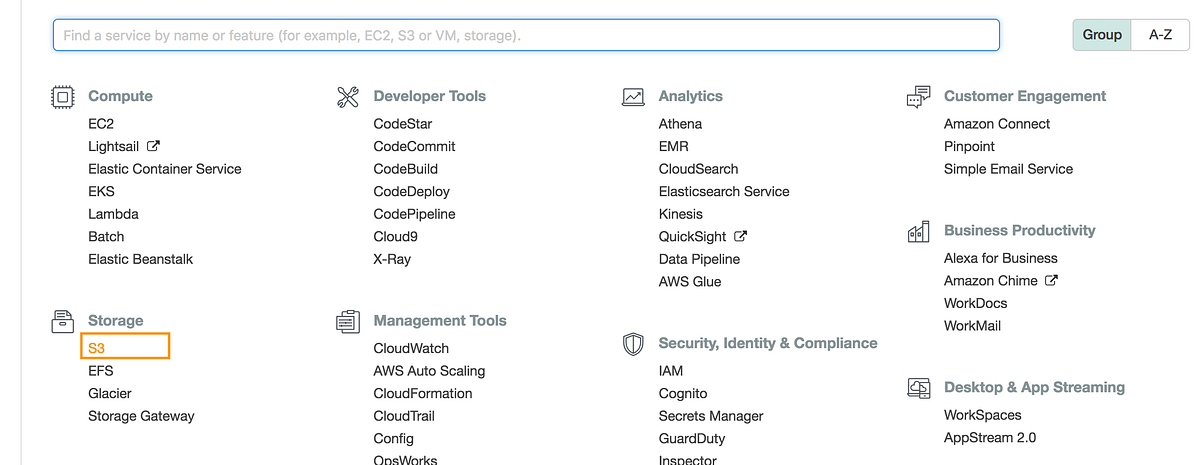Viewport: 1200px width, 465px height.
Task: Open Amazon Connect
Action: 997,124
